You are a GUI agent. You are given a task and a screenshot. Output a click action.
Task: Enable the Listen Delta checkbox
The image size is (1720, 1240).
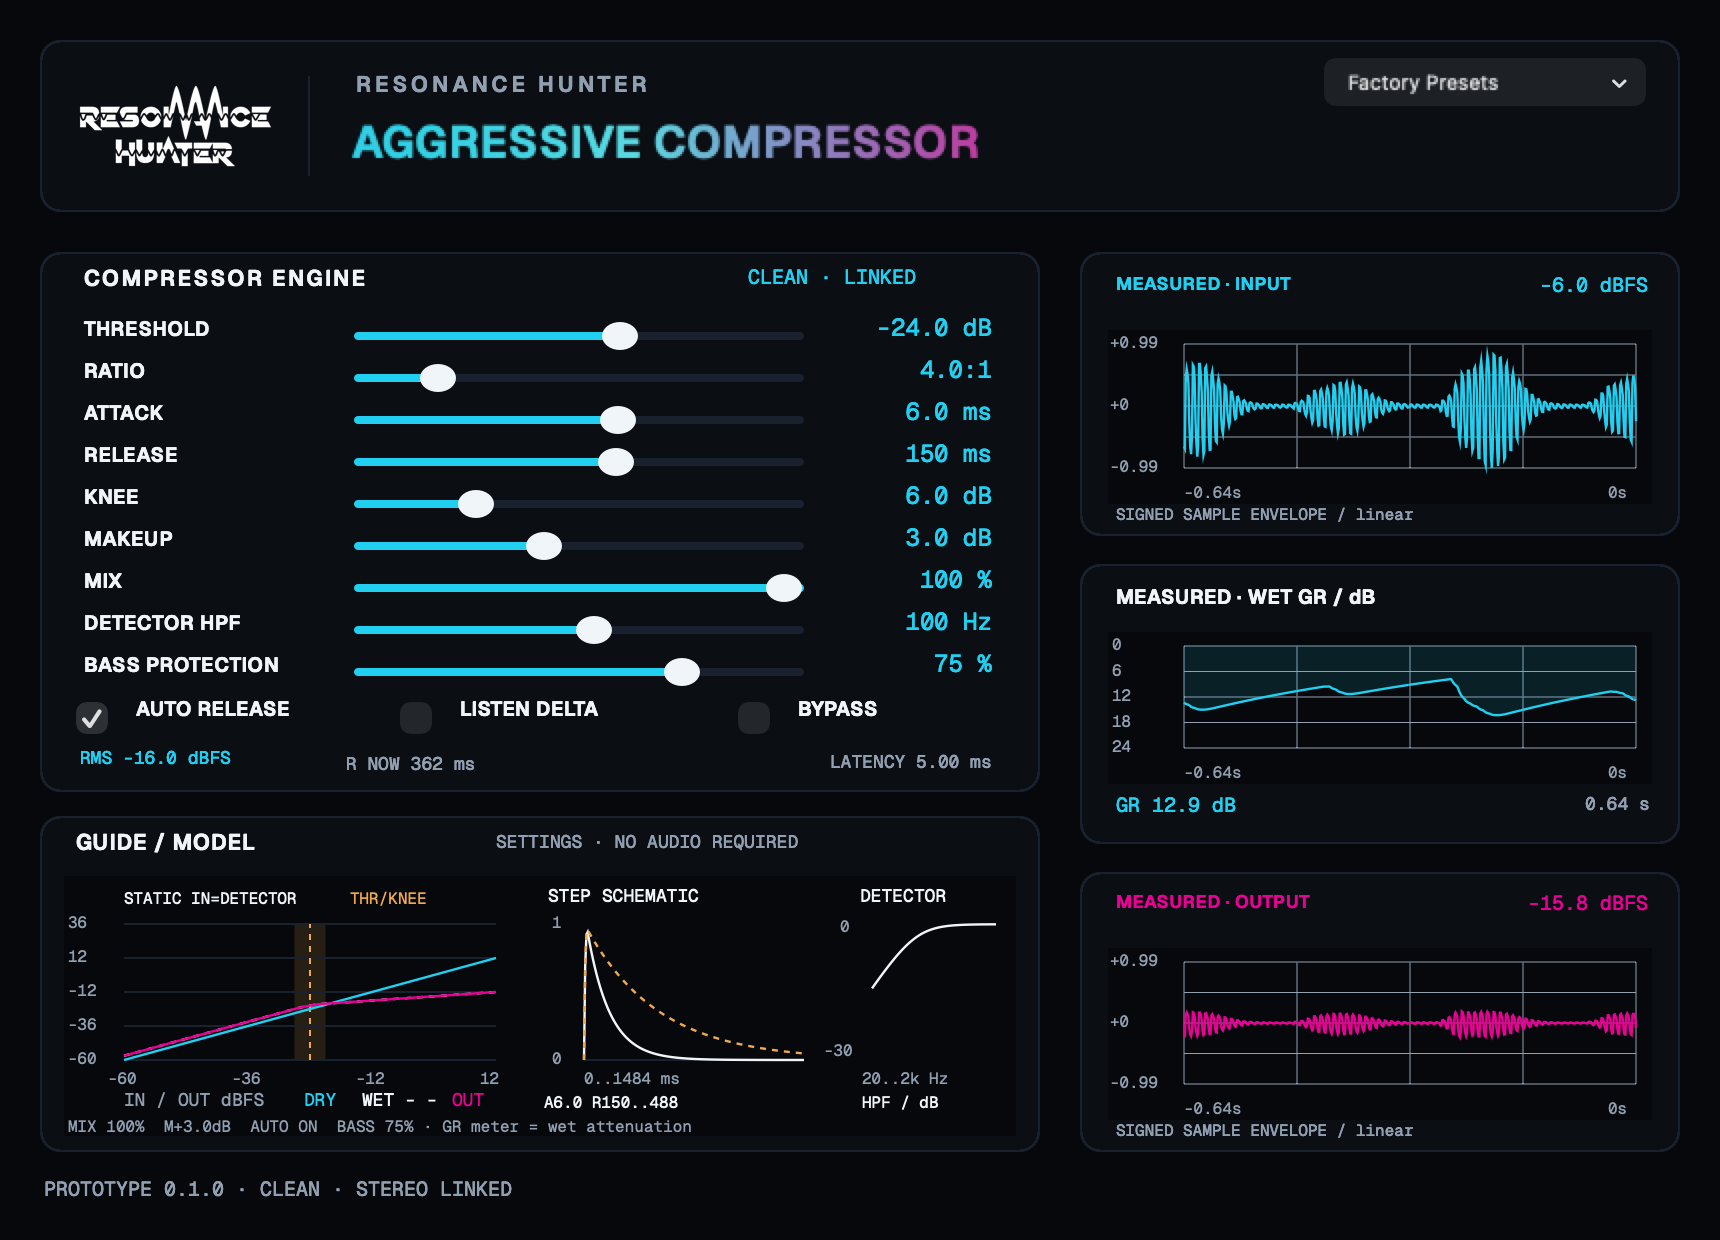(416, 717)
